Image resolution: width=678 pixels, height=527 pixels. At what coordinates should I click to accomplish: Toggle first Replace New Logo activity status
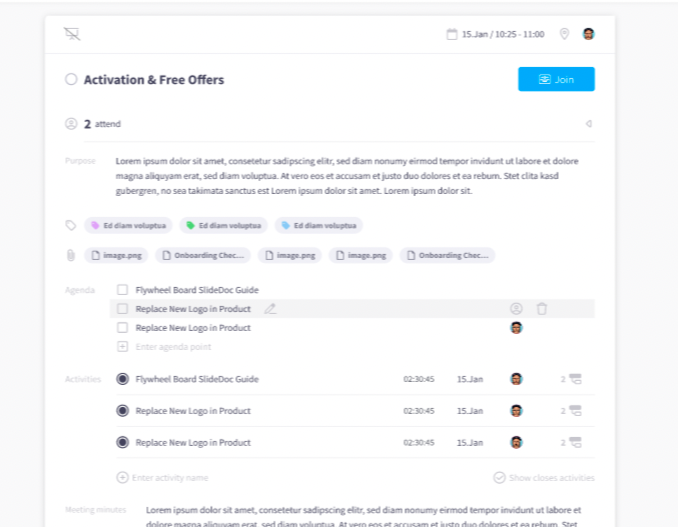(x=122, y=411)
